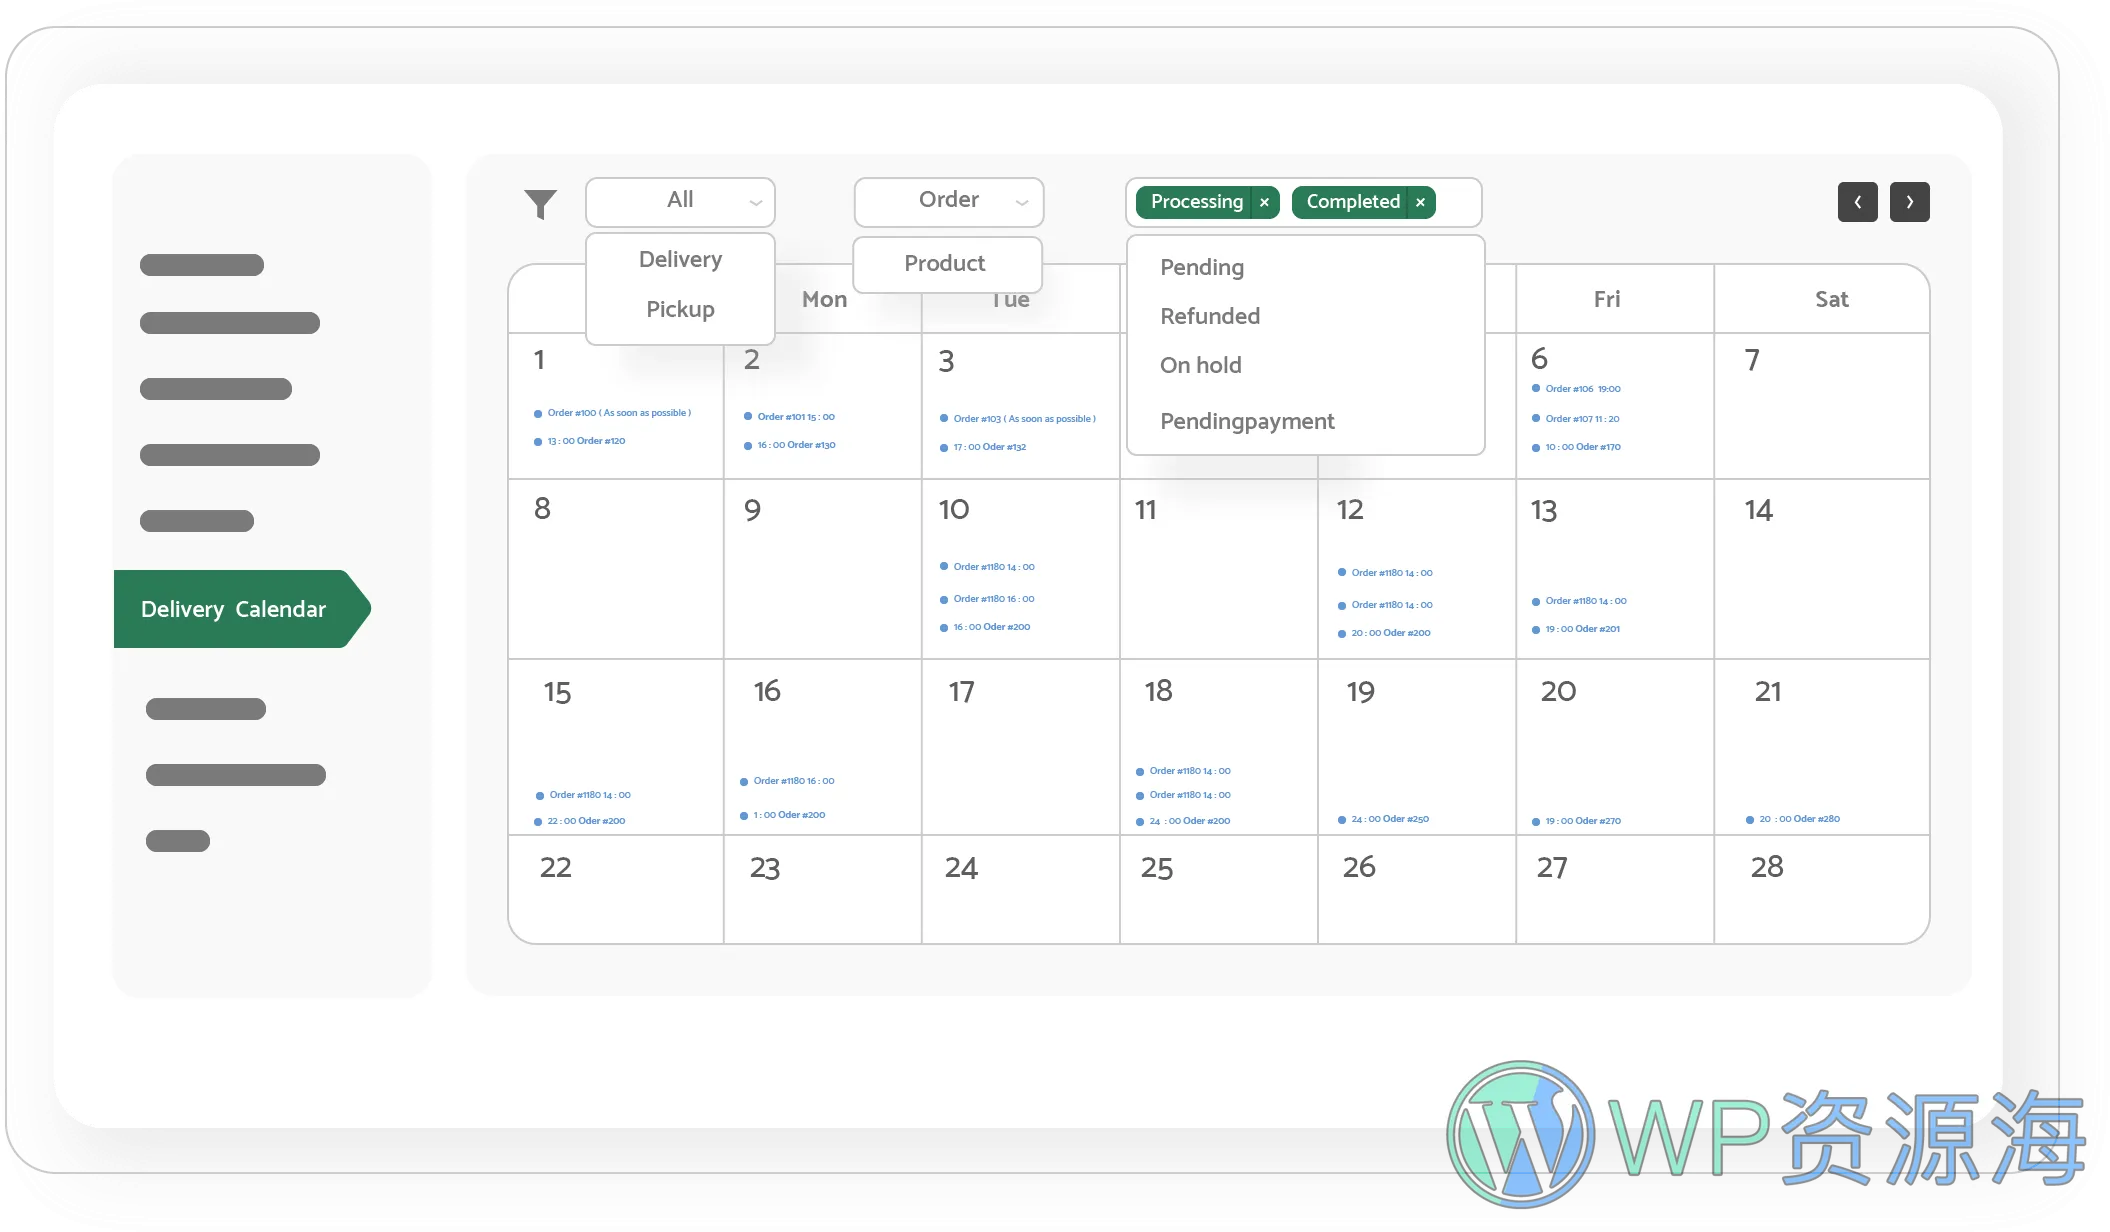The width and height of the screenshot is (2110, 1232).
Task: Click the Product filter option
Action: (943, 263)
